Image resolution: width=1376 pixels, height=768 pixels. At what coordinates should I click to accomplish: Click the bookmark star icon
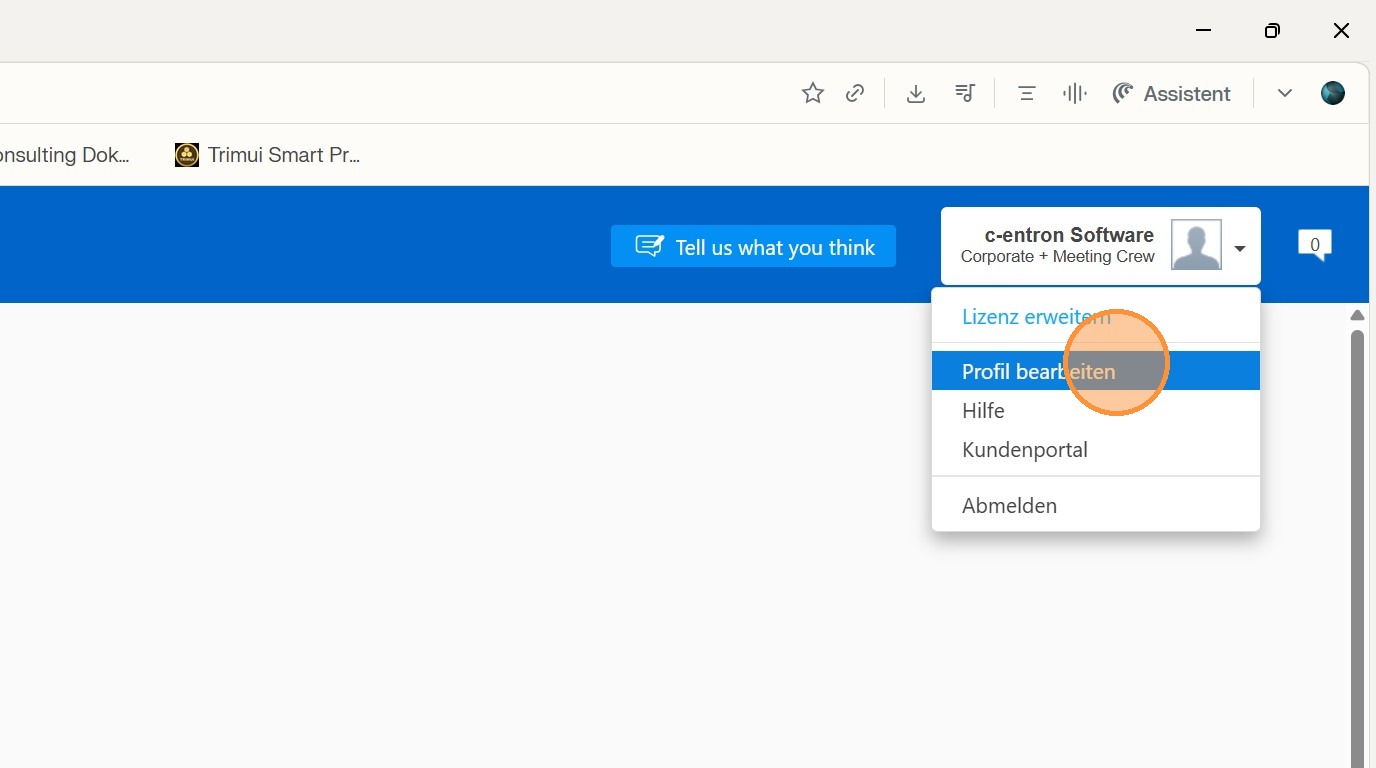pyautogui.click(x=812, y=93)
